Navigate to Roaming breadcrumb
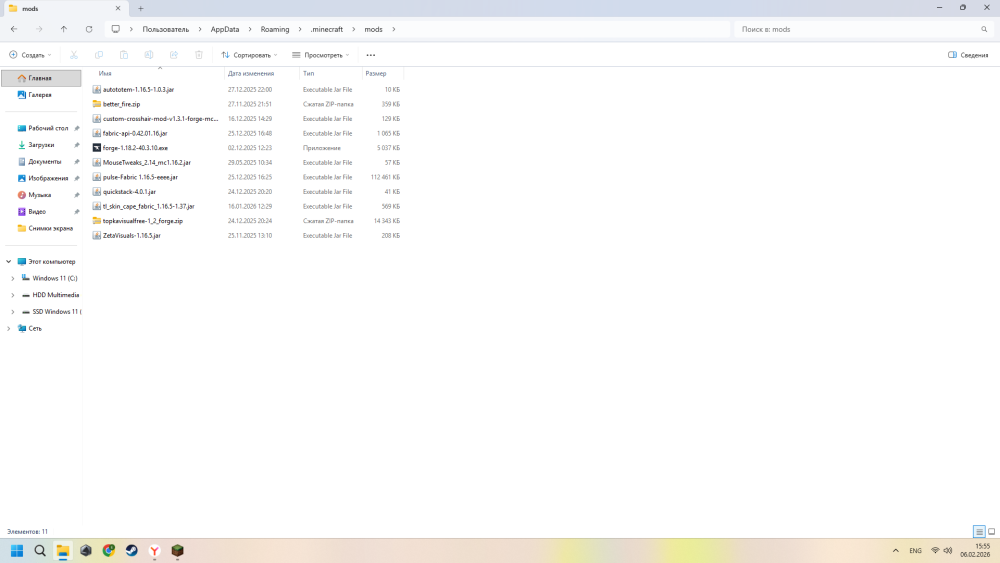 275,29
